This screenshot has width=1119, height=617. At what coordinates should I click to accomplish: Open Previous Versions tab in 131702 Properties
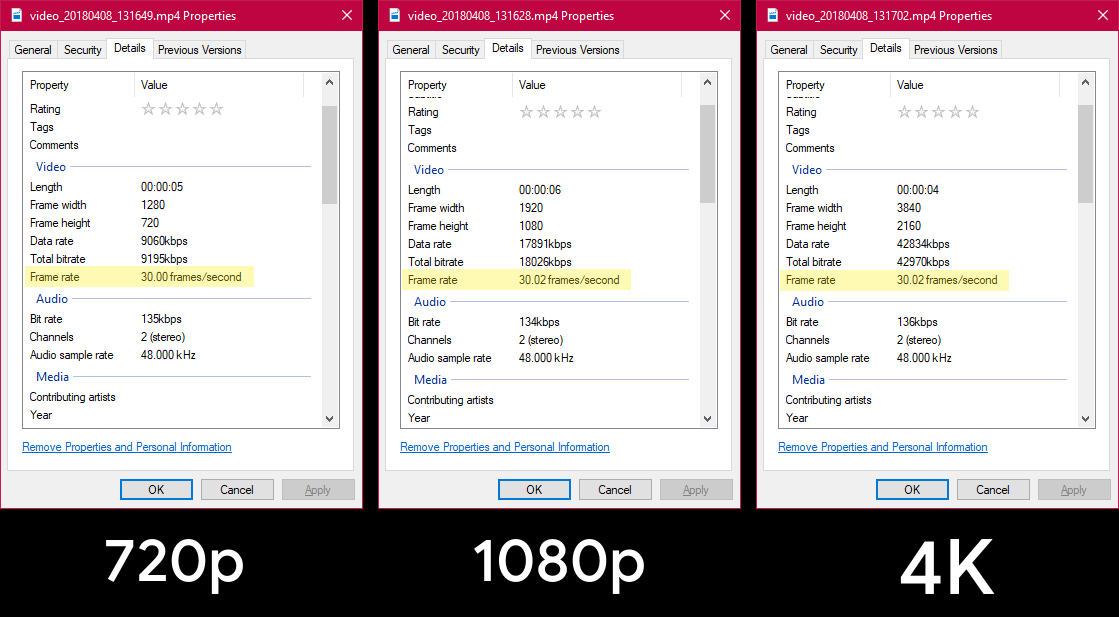(954, 50)
